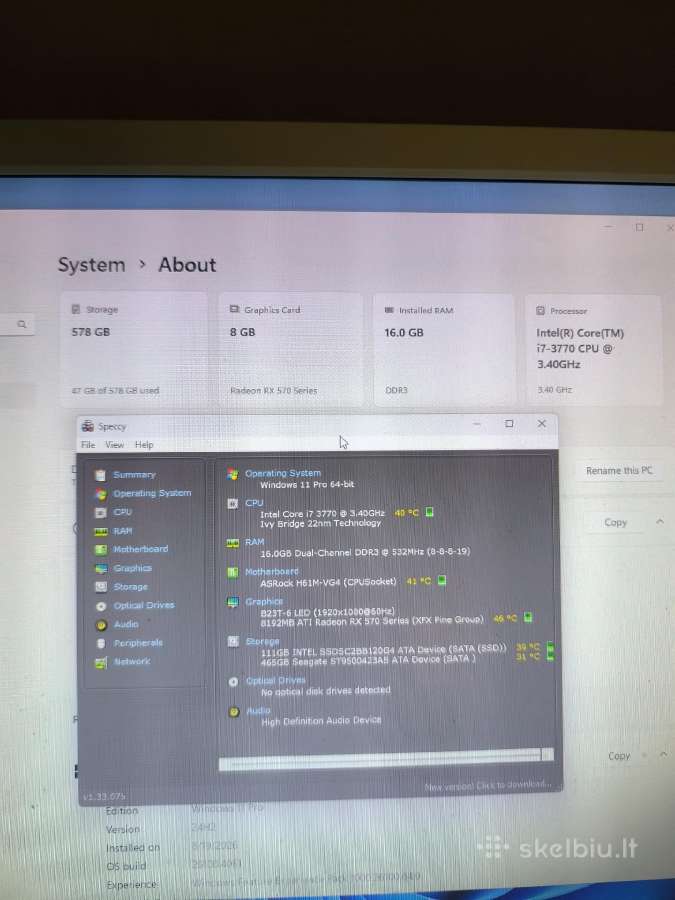Click the Storage card showing 578 GB
This screenshot has height=900, width=675.
[x=134, y=349]
